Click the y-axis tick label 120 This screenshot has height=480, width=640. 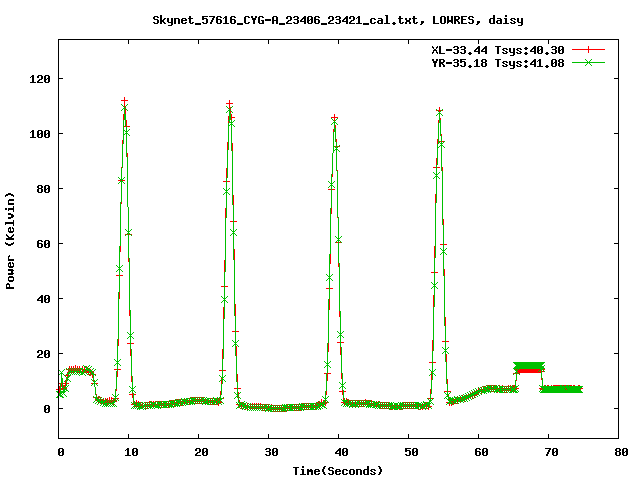click(40, 79)
